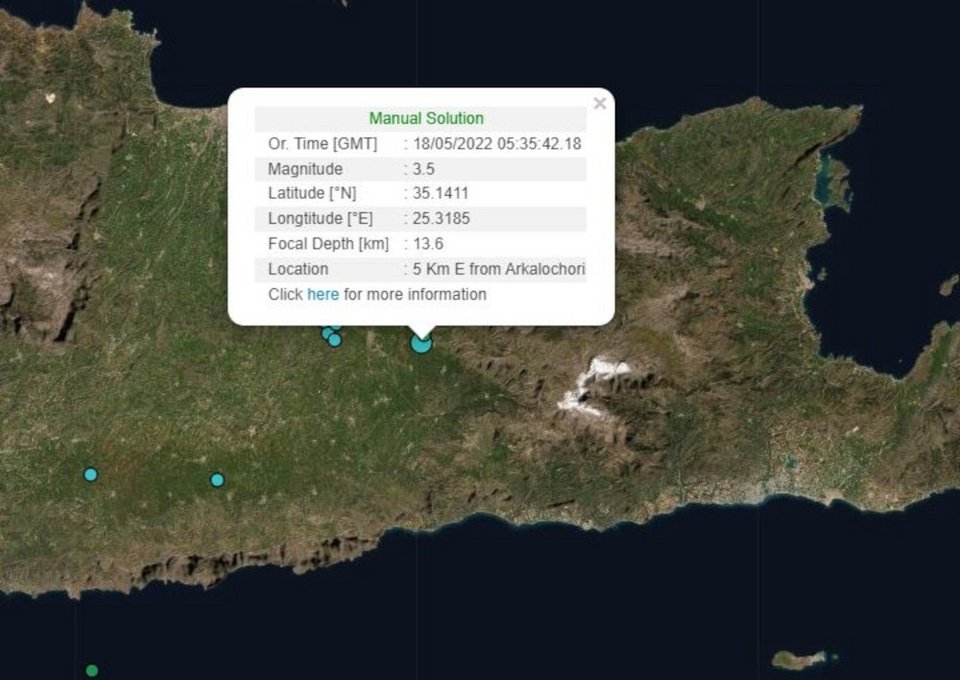Click the green earthquake marker in the sea
960x680 pixels.
click(92, 671)
